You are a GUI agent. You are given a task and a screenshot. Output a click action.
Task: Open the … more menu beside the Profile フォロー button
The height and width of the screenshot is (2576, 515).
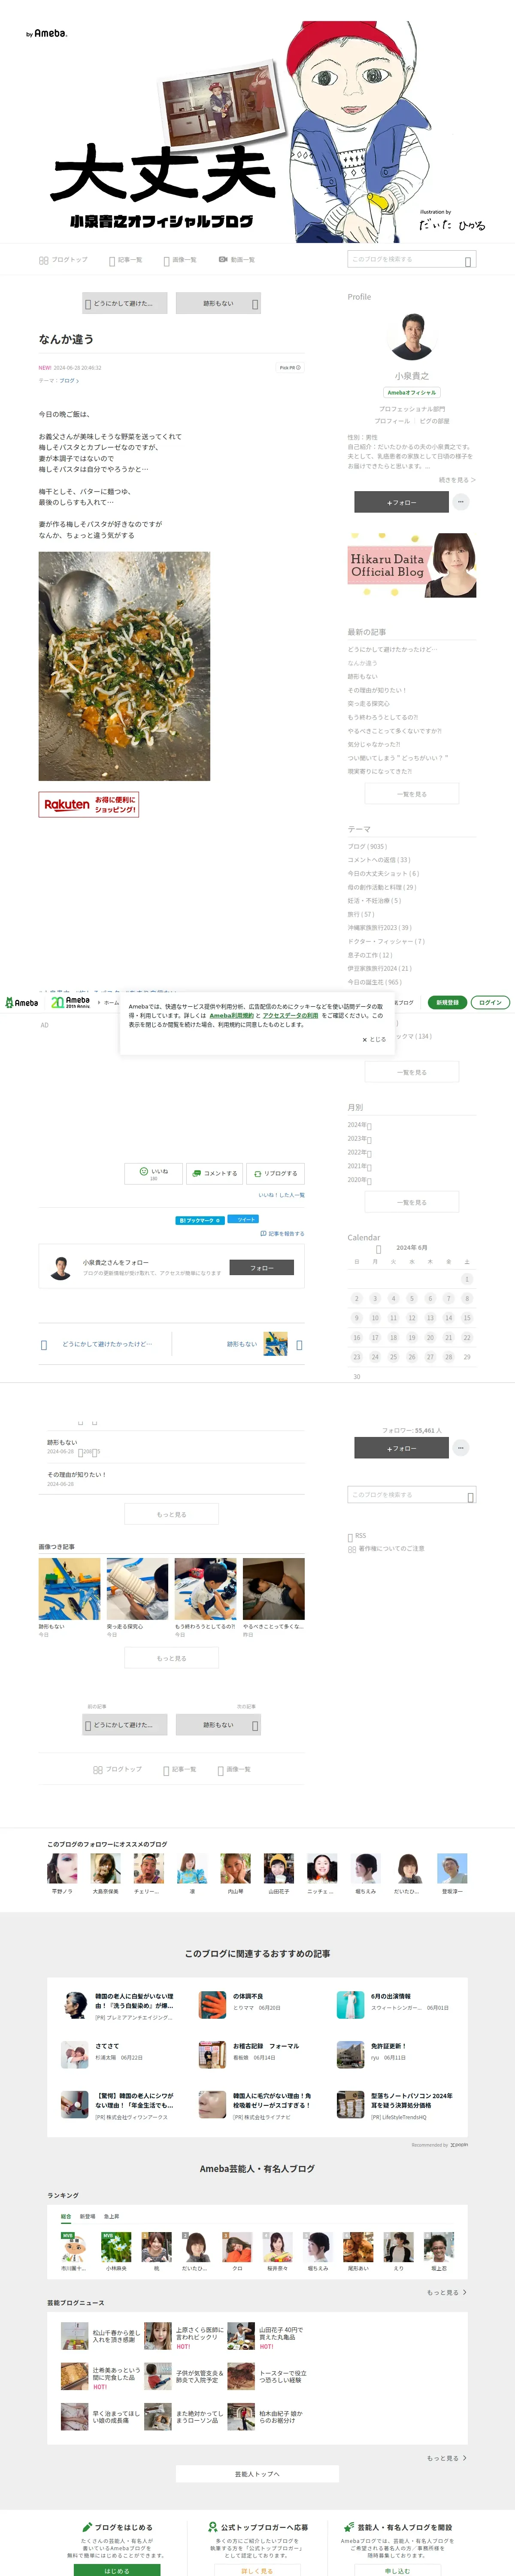point(460,502)
